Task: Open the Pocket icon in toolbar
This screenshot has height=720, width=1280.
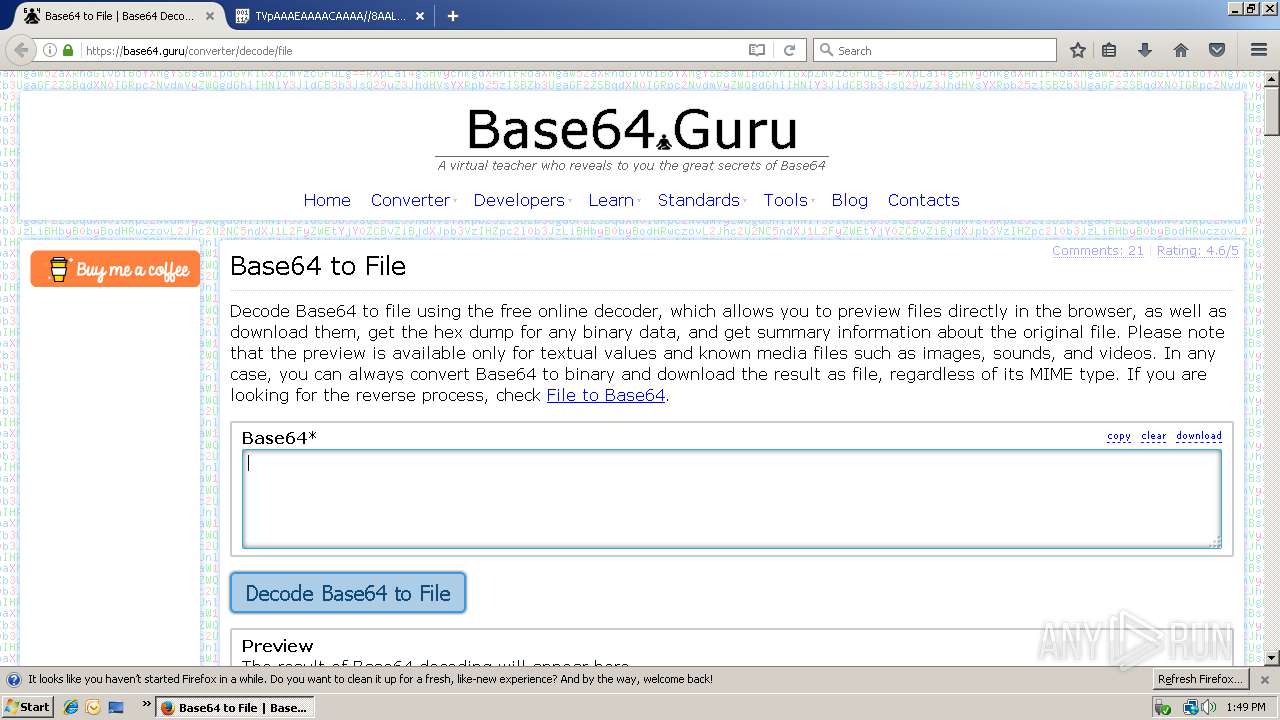Action: click(1217, 50)
